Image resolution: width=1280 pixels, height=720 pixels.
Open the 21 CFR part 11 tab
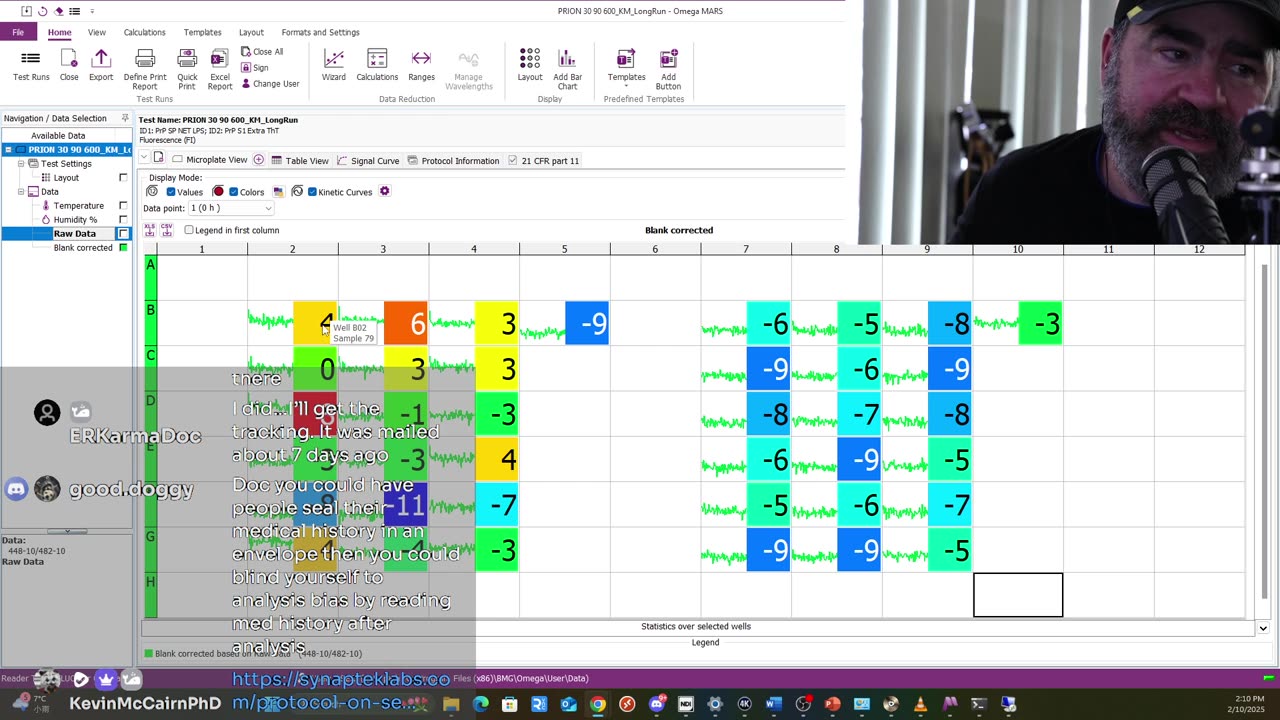point(543,160)
